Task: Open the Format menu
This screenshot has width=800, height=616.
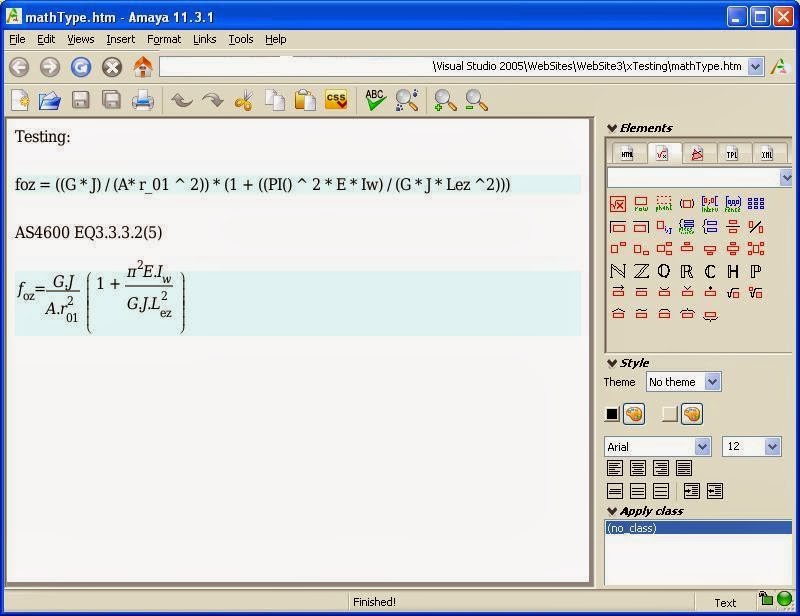Action: click(x=164, y=39)
